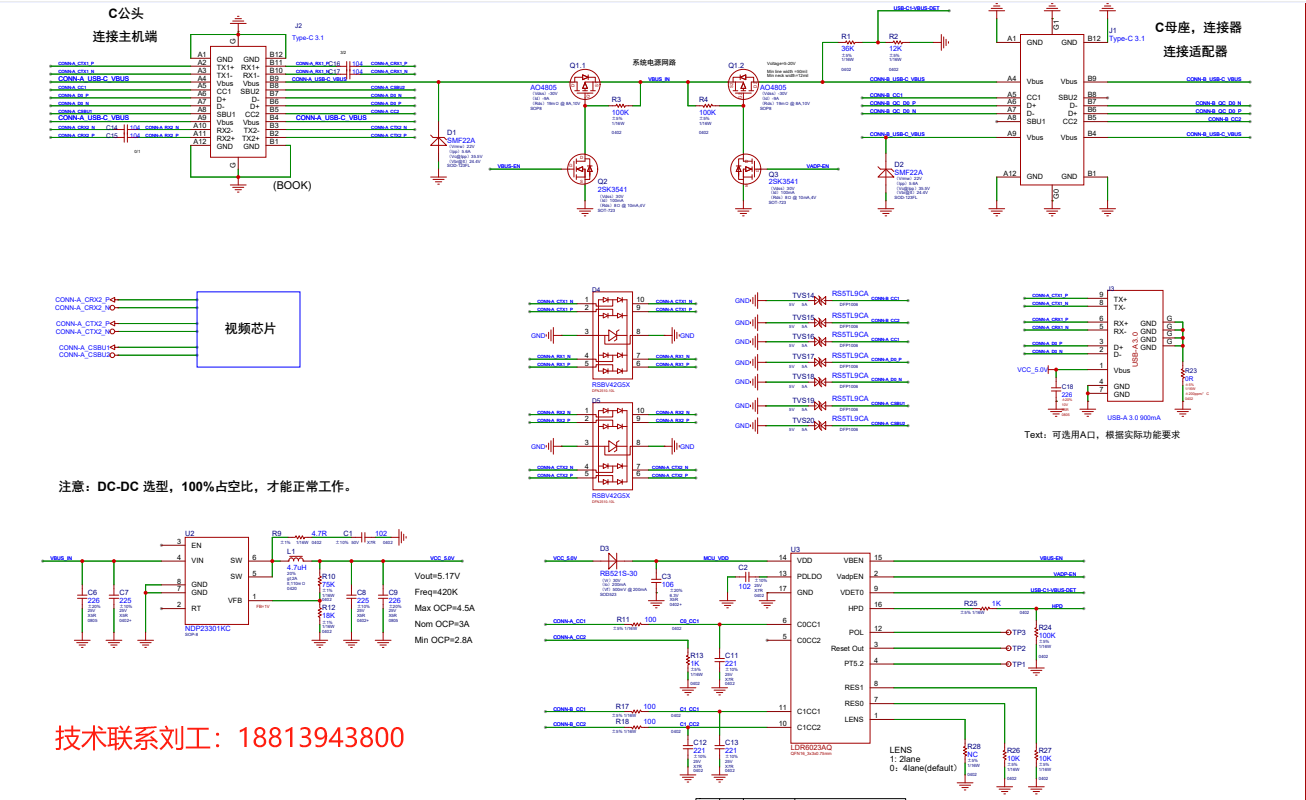Viewport: 1306px width, 800px height.
Task: Select the "Text：可选用A口" note
Action: click(1102, 435)
